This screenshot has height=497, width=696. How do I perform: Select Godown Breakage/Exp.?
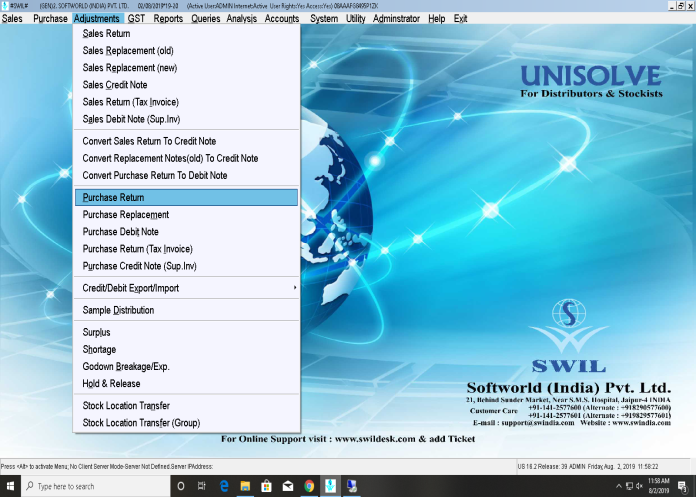(x=186, y=367)
